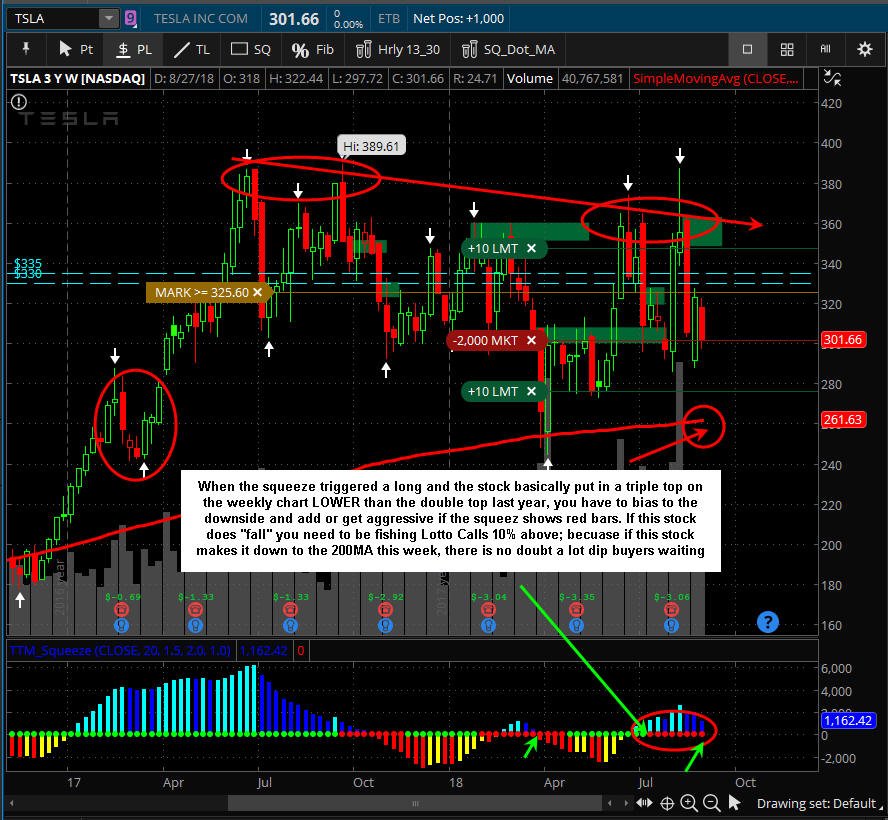Image resolution: width=888 pixels, height=820 pixels.
Task: Toggle the P&L drawing mode
Action: [x=135, y=50]
